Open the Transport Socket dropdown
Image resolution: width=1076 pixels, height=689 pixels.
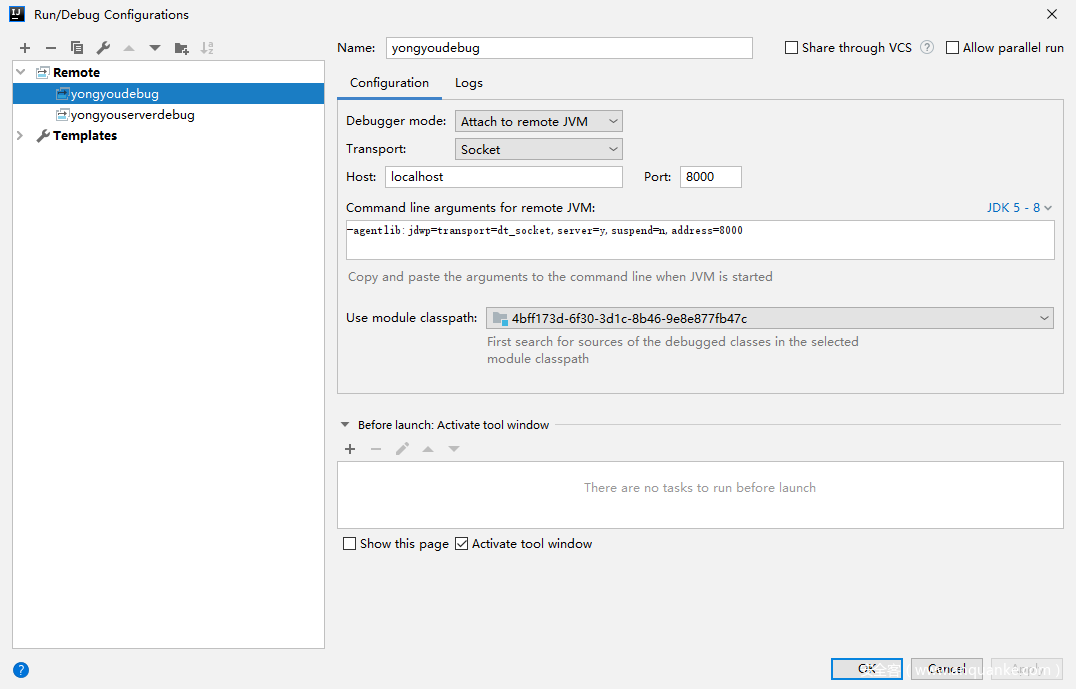click(539, 149)
